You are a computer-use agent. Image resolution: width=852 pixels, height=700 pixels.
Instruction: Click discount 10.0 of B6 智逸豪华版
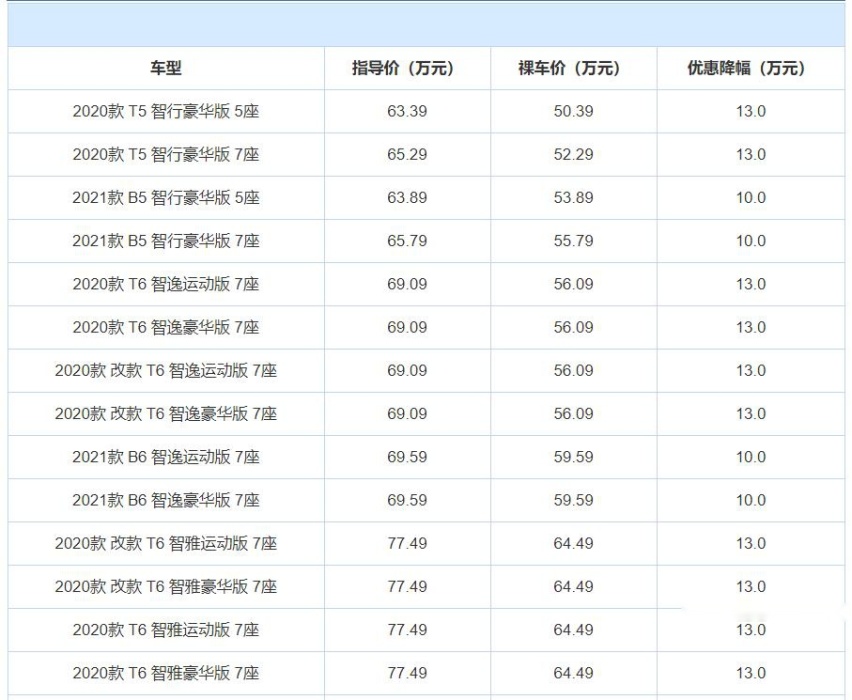coord(751,500)
